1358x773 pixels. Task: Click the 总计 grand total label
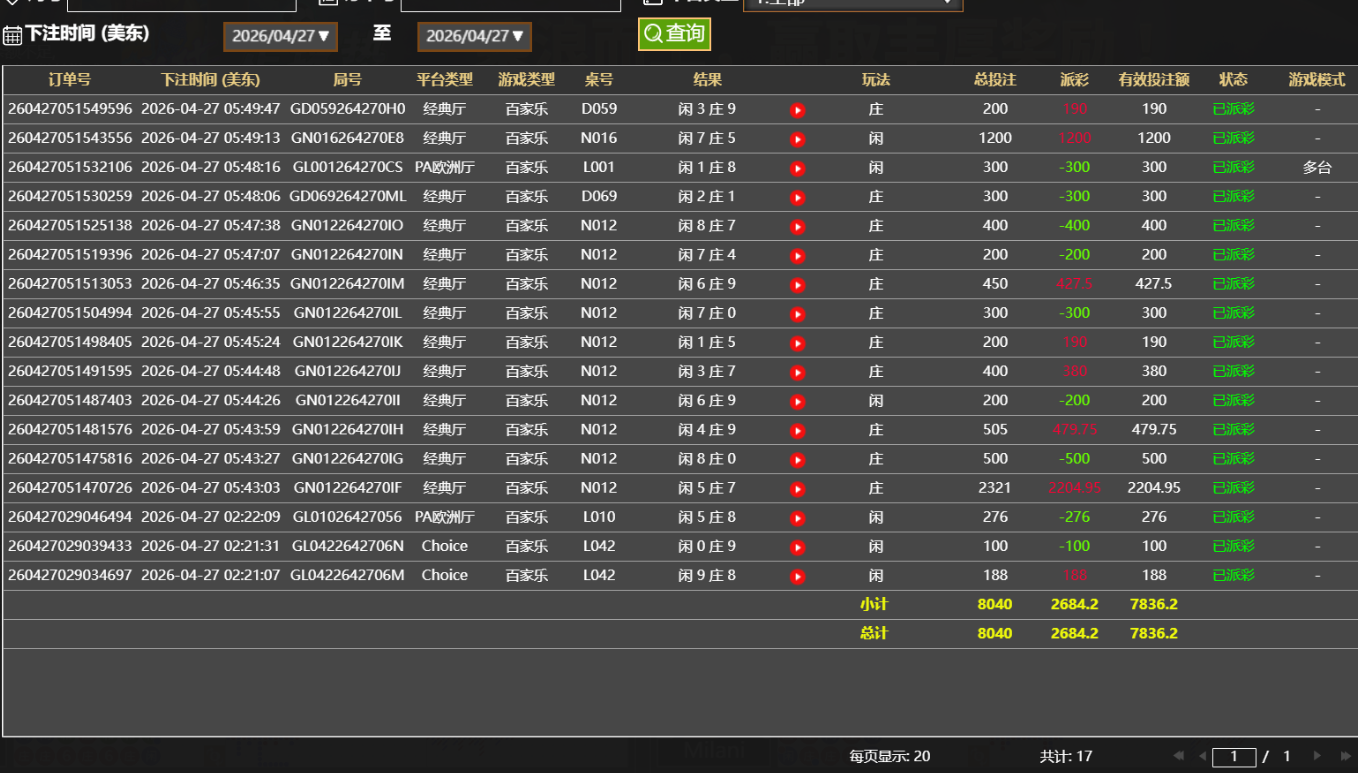(x=874, y=633)
